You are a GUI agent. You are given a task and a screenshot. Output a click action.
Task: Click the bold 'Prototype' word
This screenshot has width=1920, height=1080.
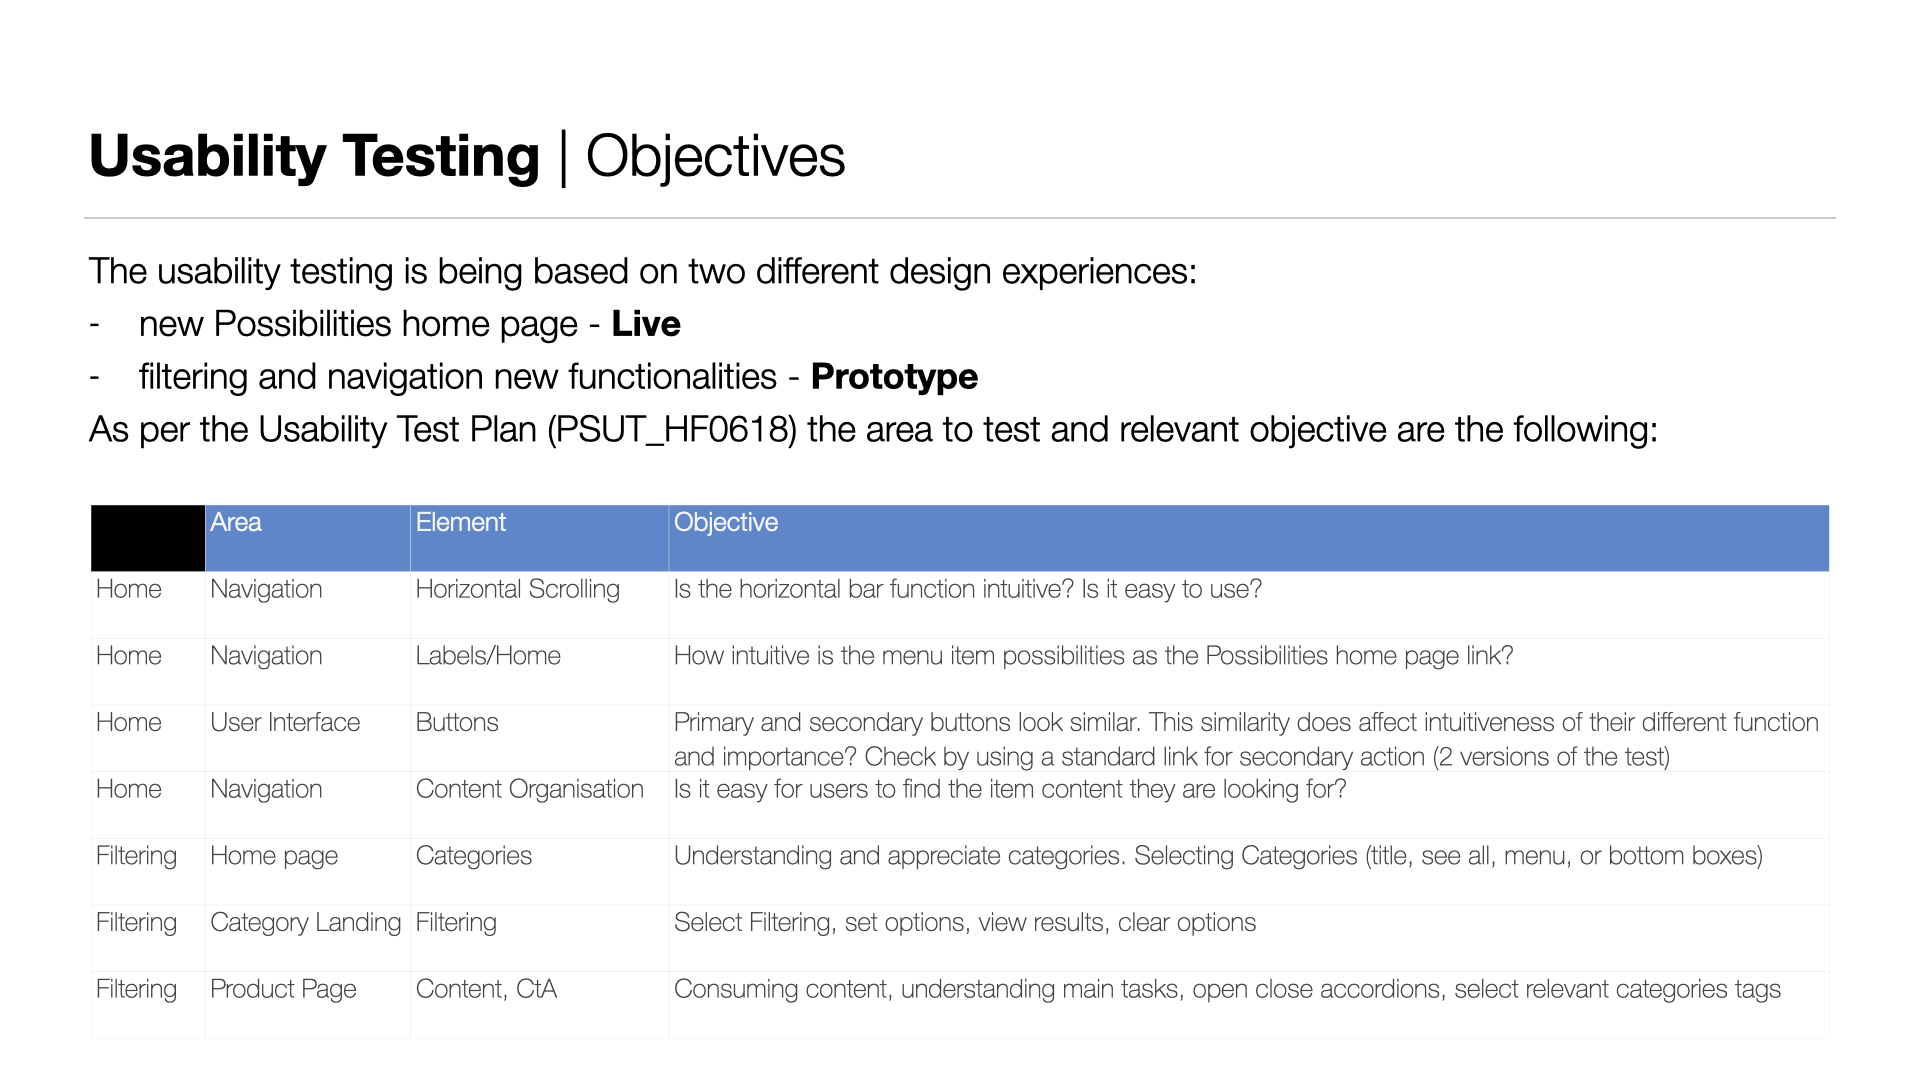point(893,377)
